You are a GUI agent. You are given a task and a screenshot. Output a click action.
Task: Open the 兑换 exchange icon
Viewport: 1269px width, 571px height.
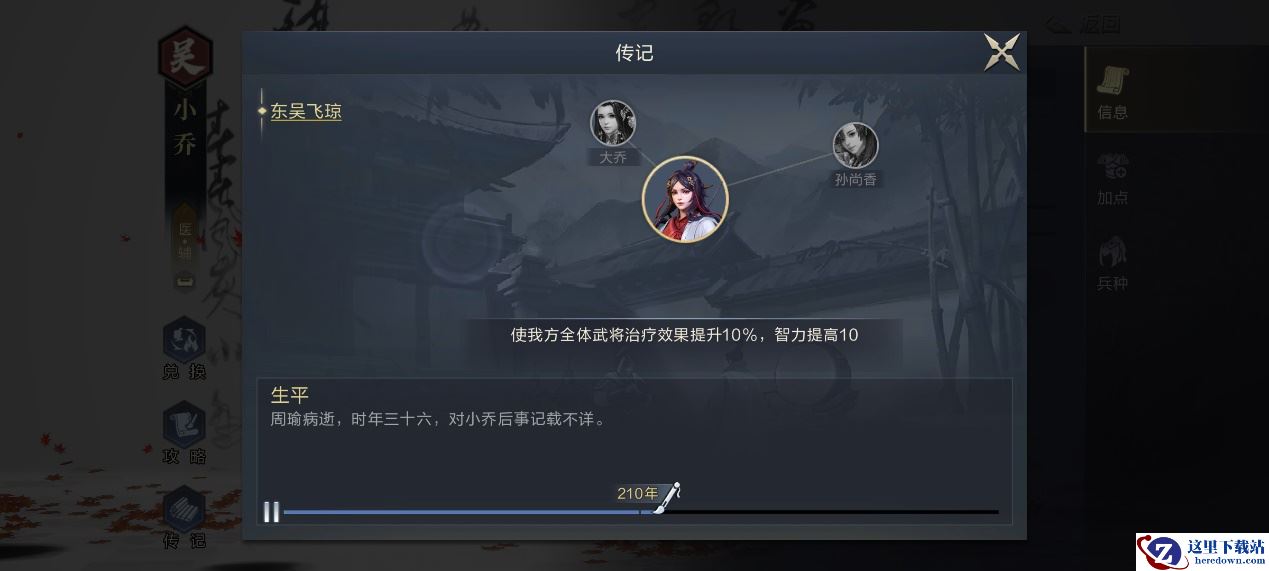click(x=184, y=350)
